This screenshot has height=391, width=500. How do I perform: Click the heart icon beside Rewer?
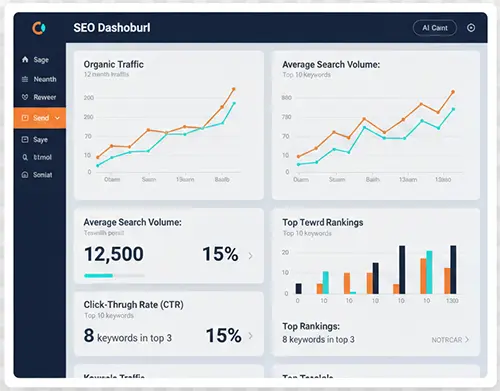(25, 97)
